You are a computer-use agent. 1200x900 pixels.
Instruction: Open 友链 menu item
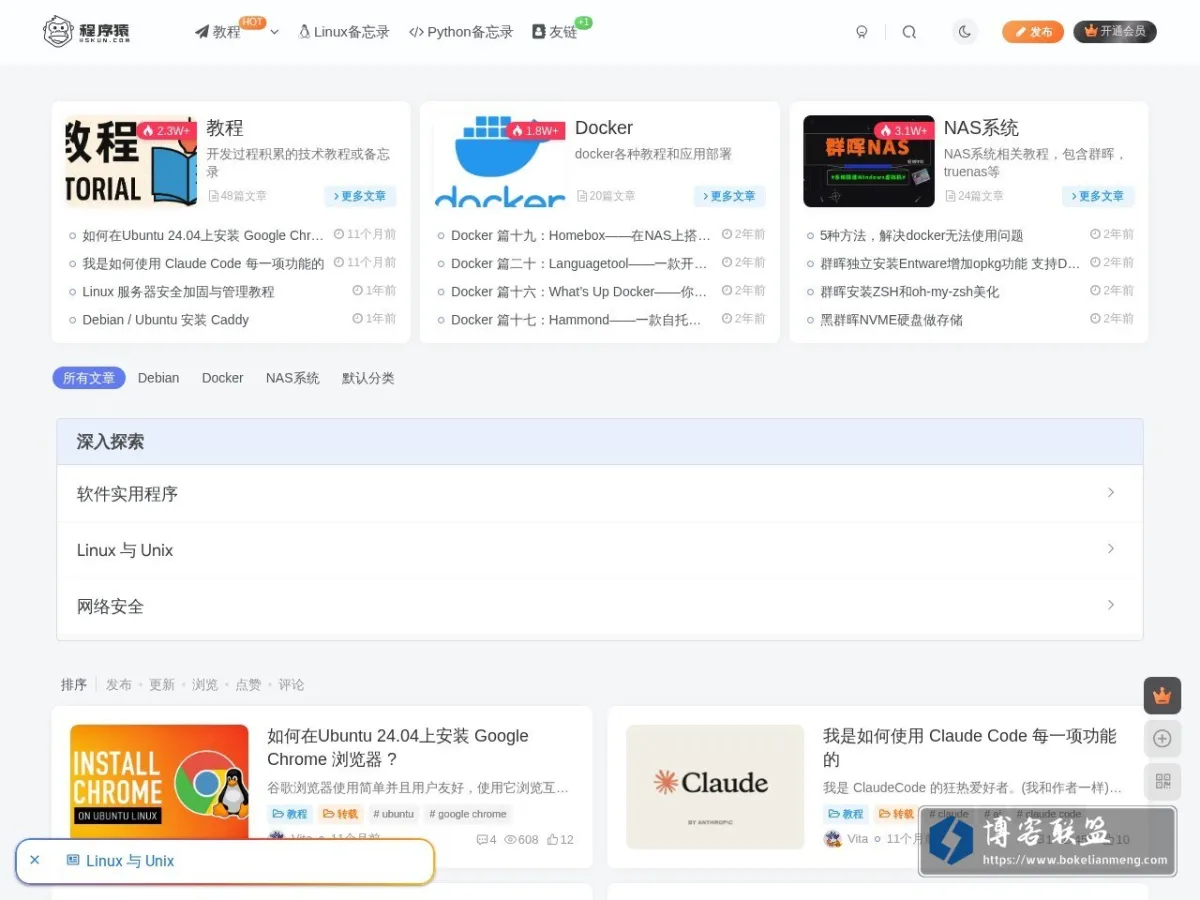555,32
